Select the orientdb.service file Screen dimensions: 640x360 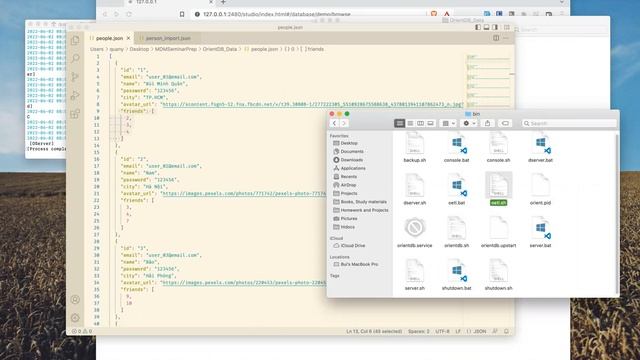tap(415, 233)
